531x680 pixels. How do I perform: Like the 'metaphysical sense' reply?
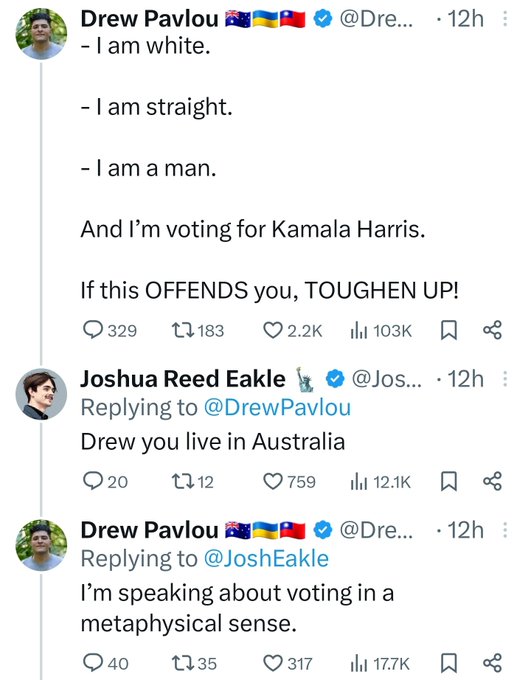(288, 663)
